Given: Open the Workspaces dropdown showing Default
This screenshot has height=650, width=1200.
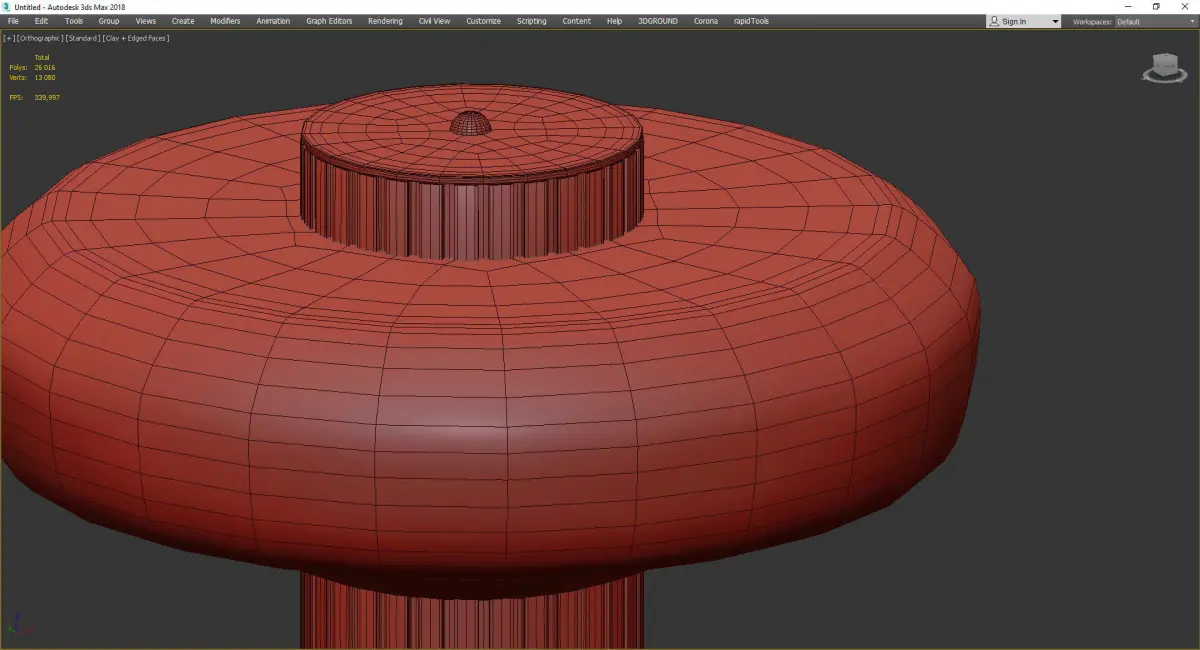Looking at the screenshot, I should pos(1155,21).
